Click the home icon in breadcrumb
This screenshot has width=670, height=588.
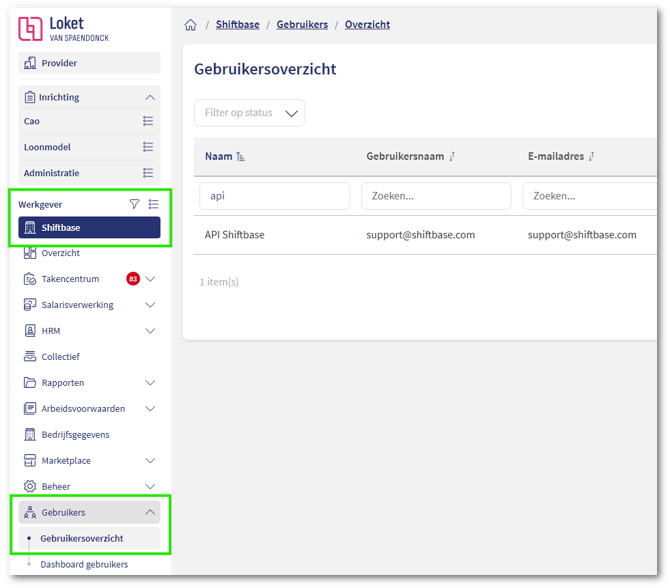(x=191, y=25)
